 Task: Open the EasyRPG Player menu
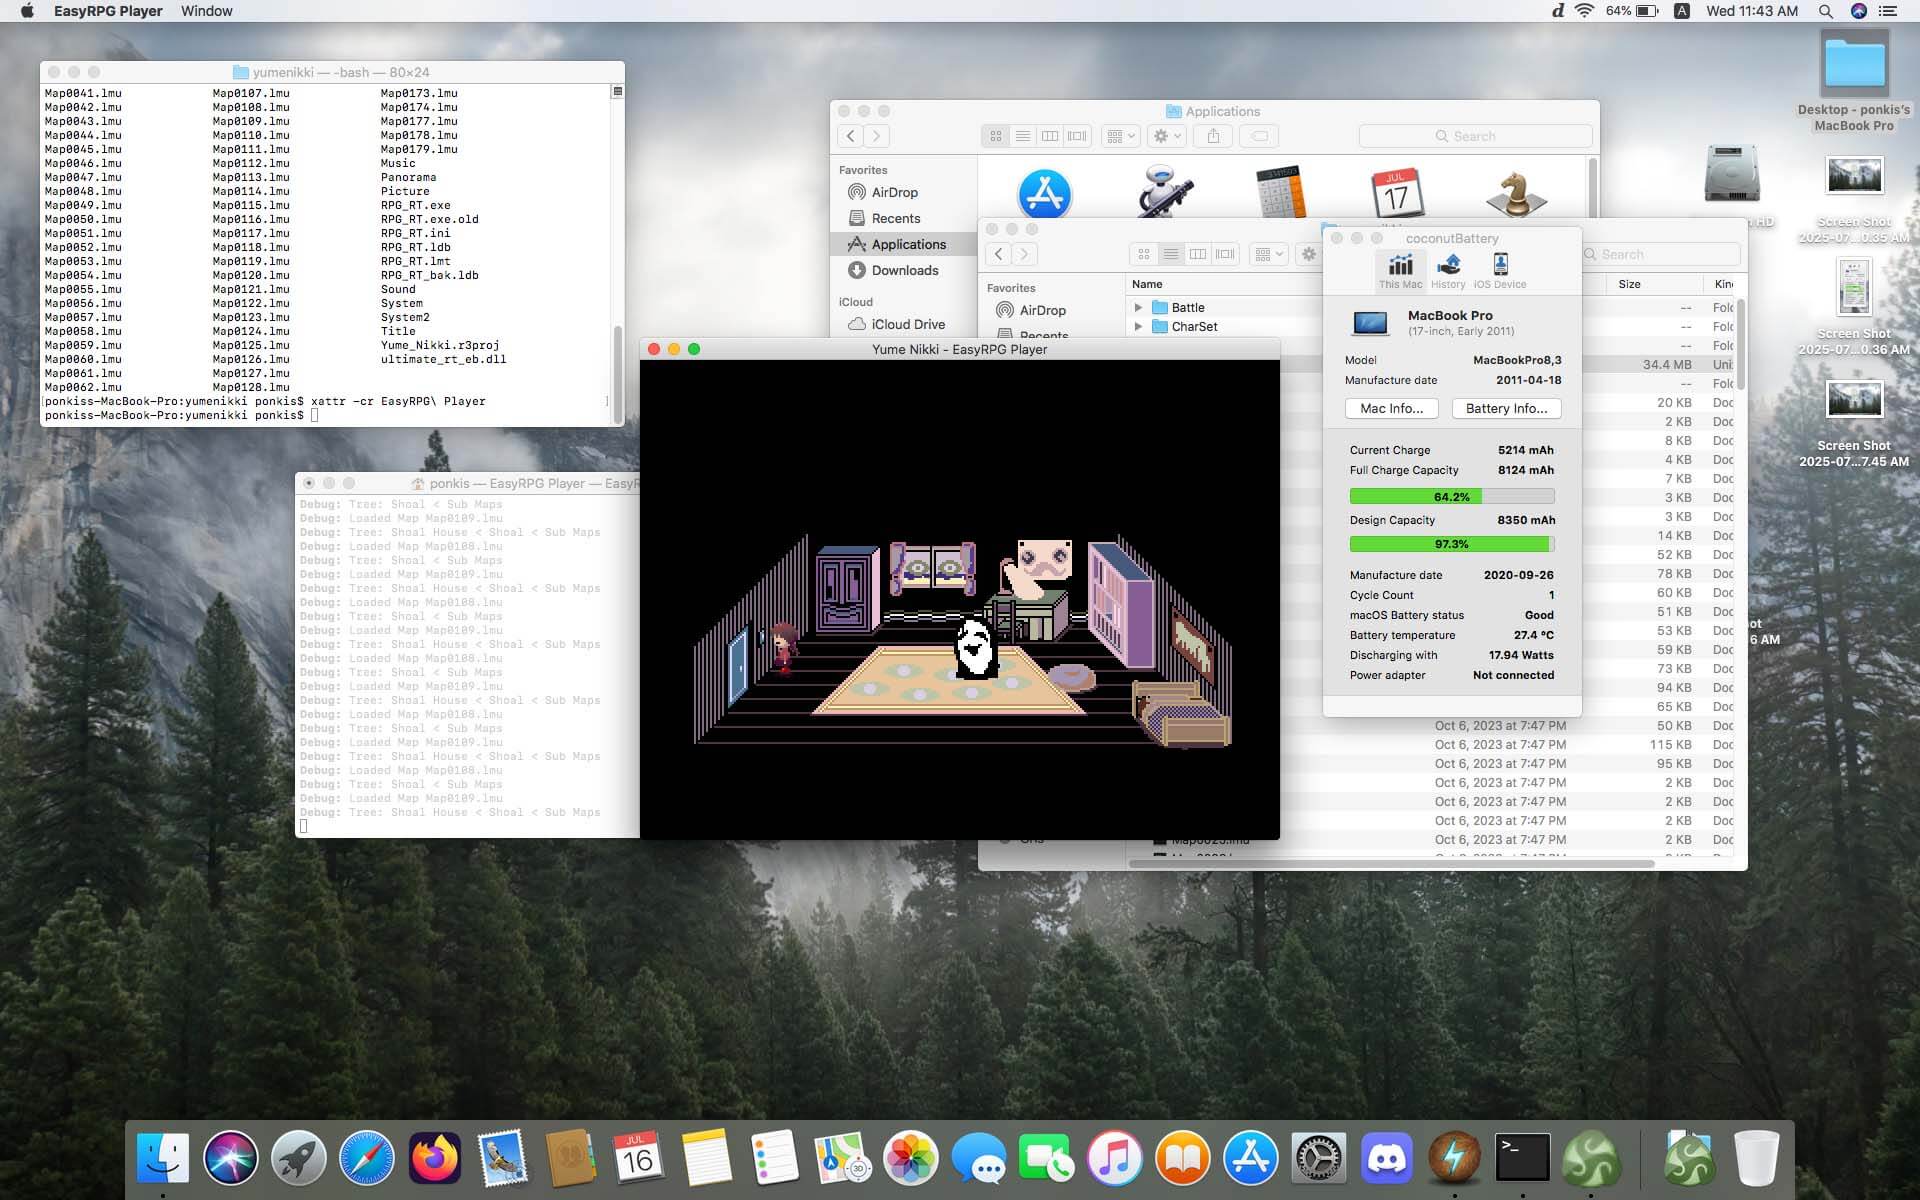[108, 11]
